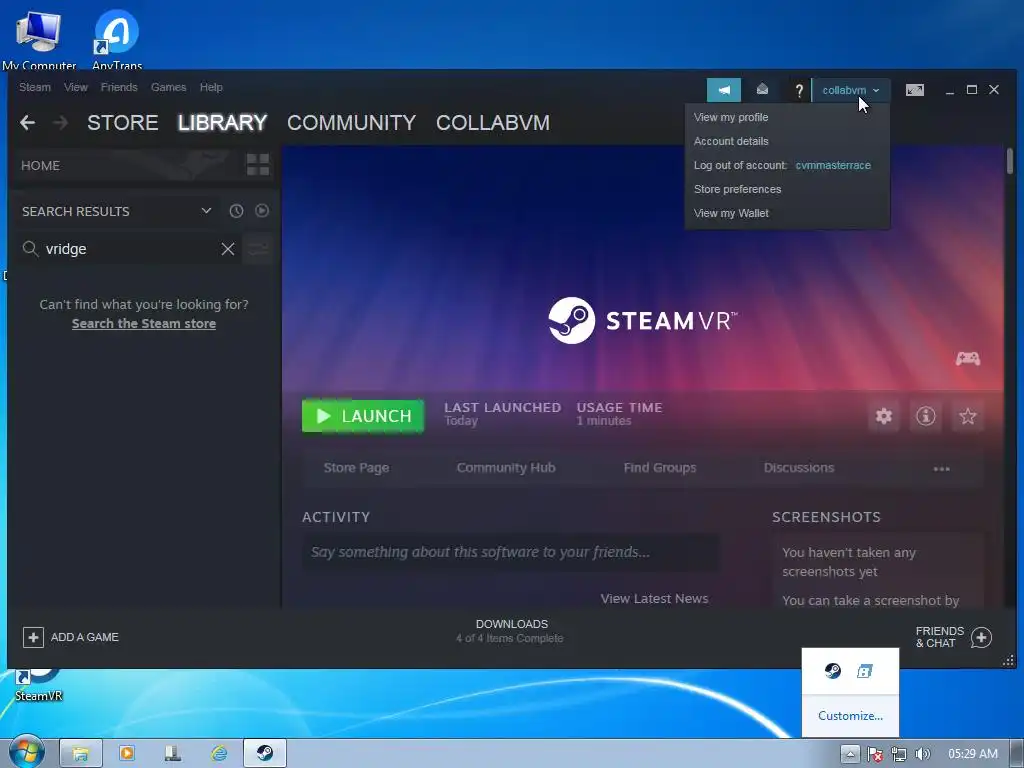Click the controller support icon on banner
Image resolution: width=1024 pixels, height=768 pixels.
[x=968, y=359]
